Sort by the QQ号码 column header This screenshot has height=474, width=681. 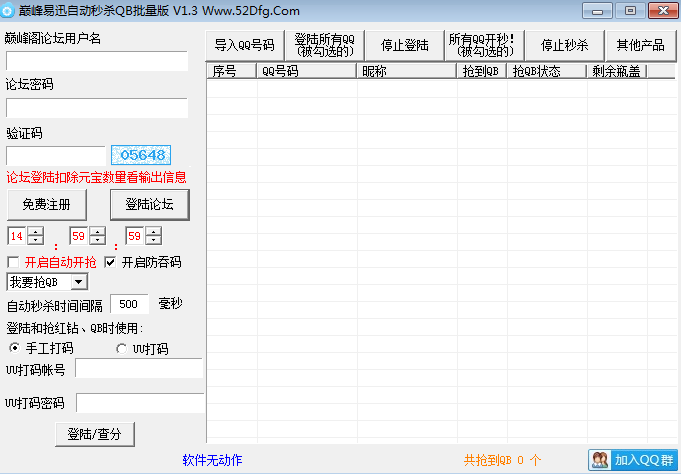(307, 71)
